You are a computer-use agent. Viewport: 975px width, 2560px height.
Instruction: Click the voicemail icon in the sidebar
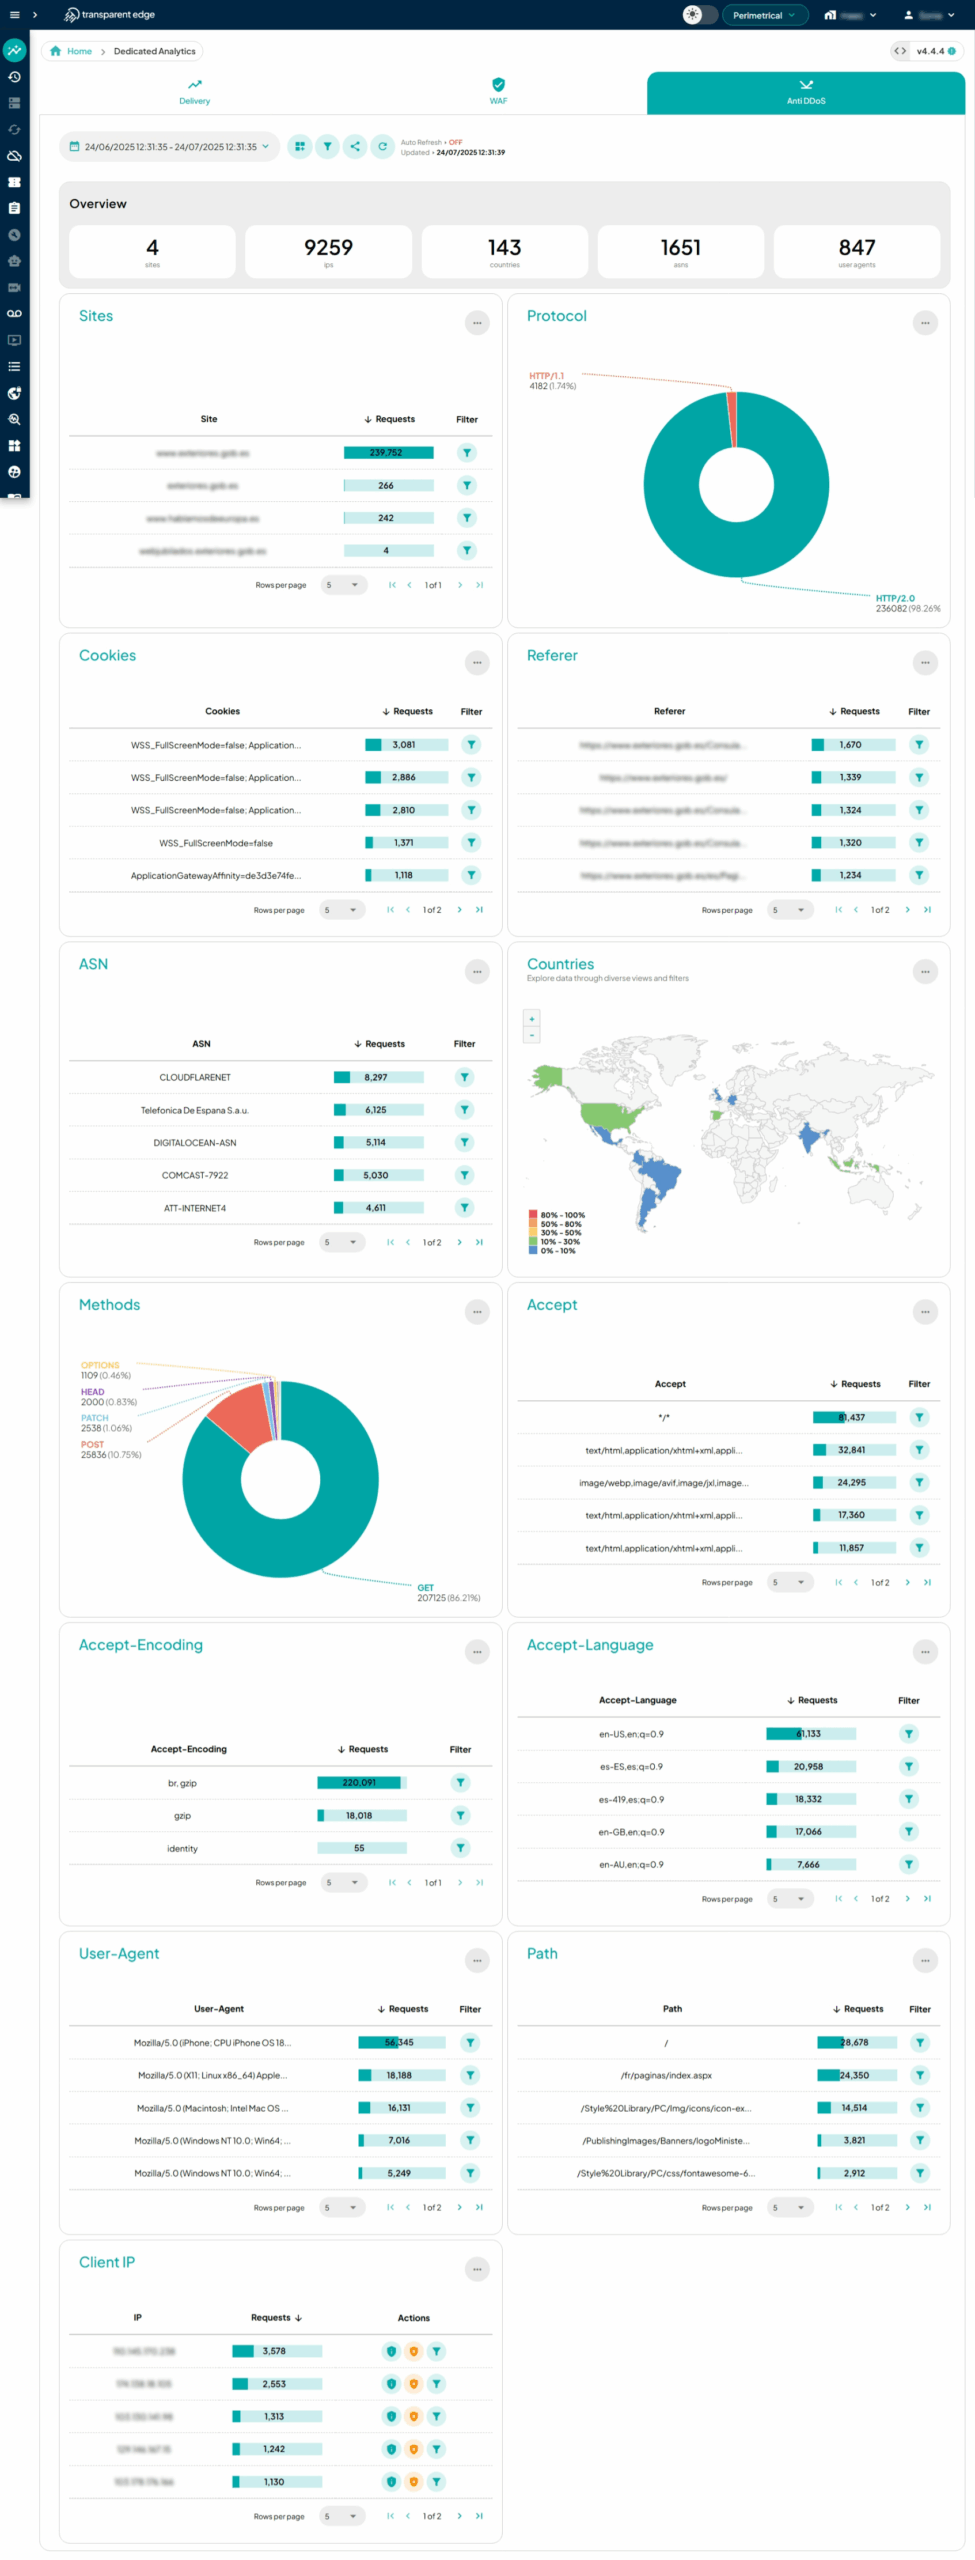[14, 314]
